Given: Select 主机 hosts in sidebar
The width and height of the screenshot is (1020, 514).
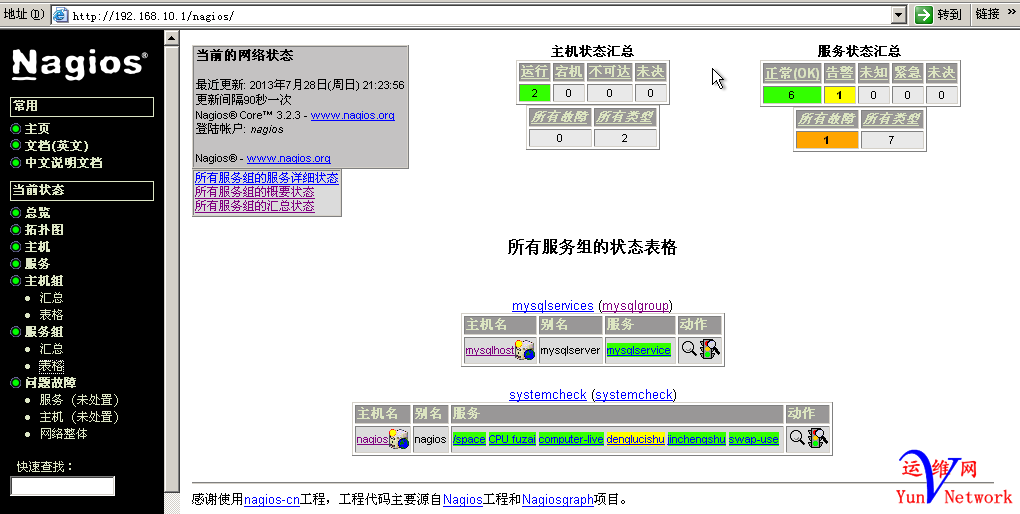Looking at the screenshot, I should (37, 247).
